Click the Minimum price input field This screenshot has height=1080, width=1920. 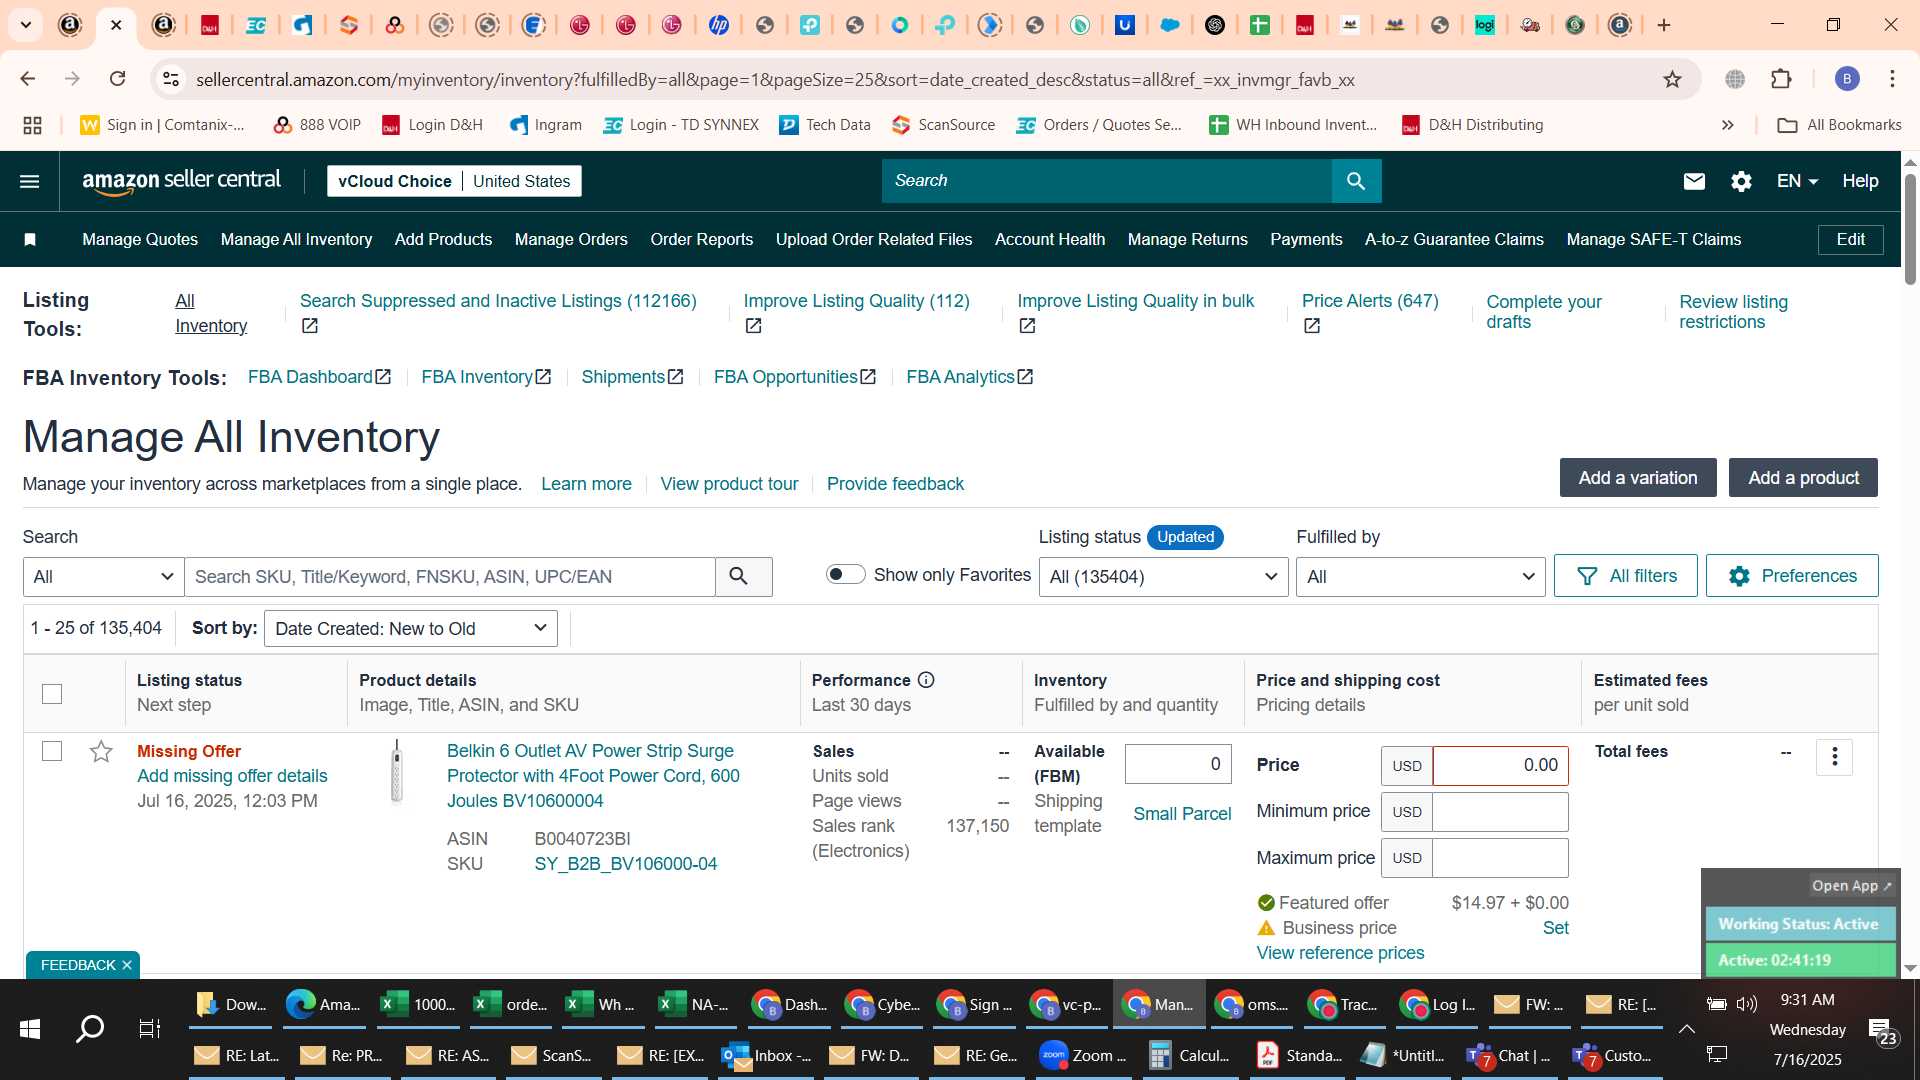coord(1500,812)
